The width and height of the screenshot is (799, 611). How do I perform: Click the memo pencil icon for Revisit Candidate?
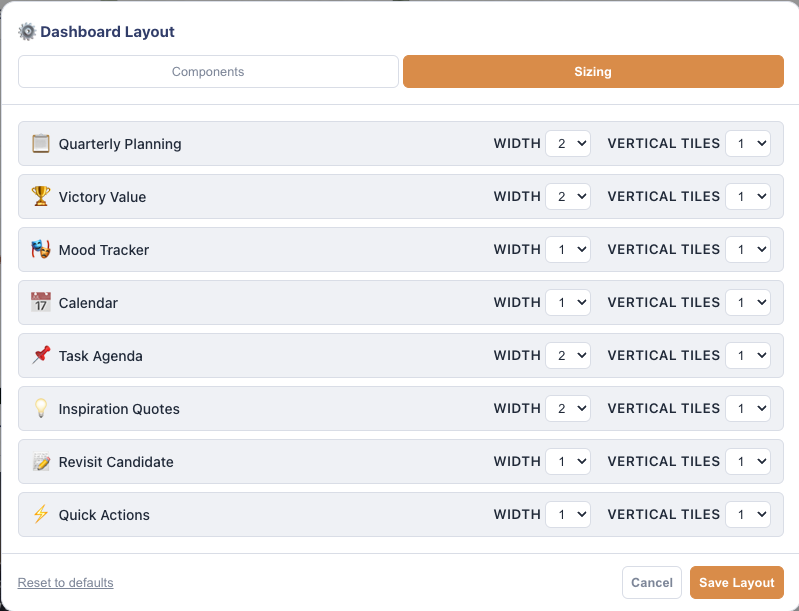(41, 462)
